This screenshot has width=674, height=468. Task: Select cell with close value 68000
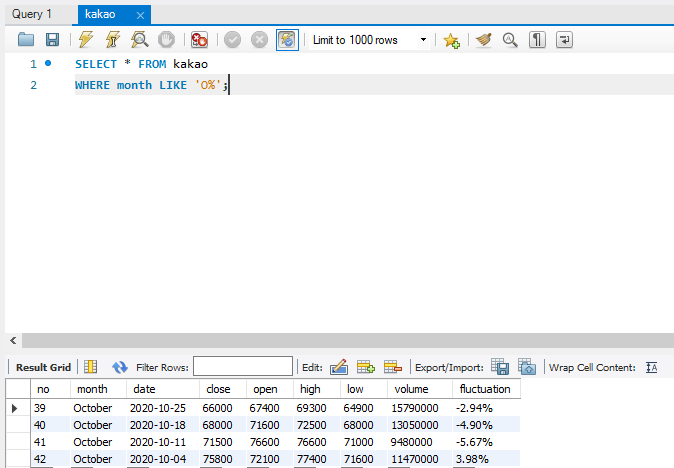tap(223, 425)
